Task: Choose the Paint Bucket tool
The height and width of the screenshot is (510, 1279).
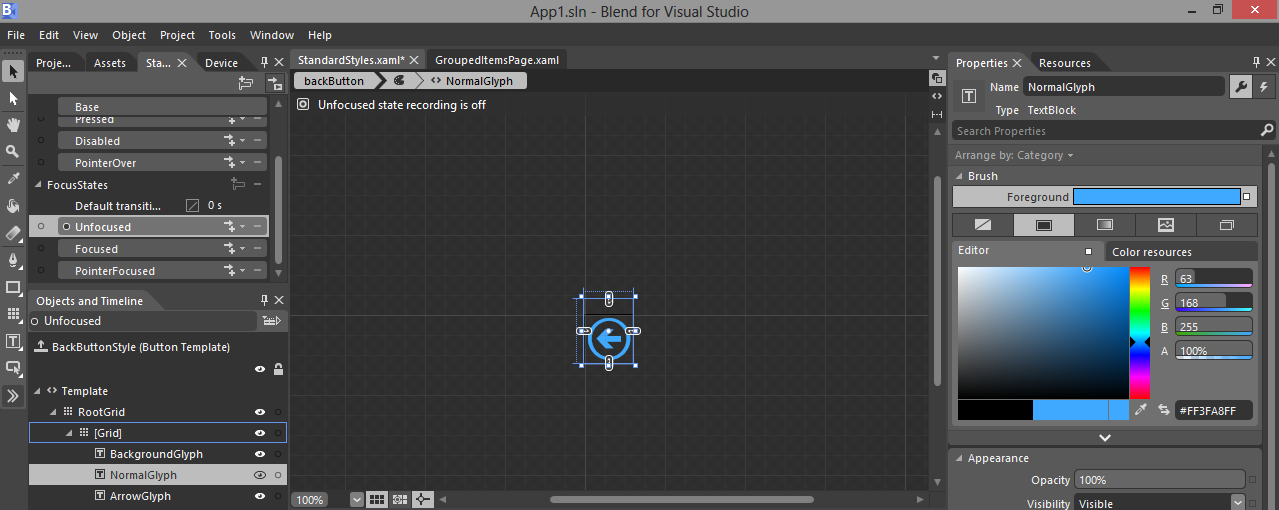Action: click(13, 206)
